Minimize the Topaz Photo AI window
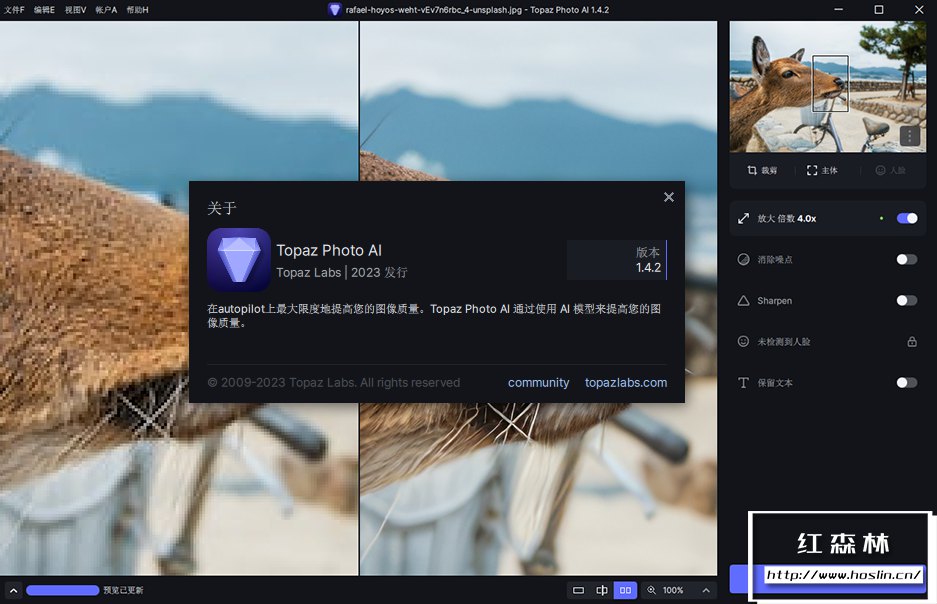This screenshot has width=937, height=604. [838, 10]
